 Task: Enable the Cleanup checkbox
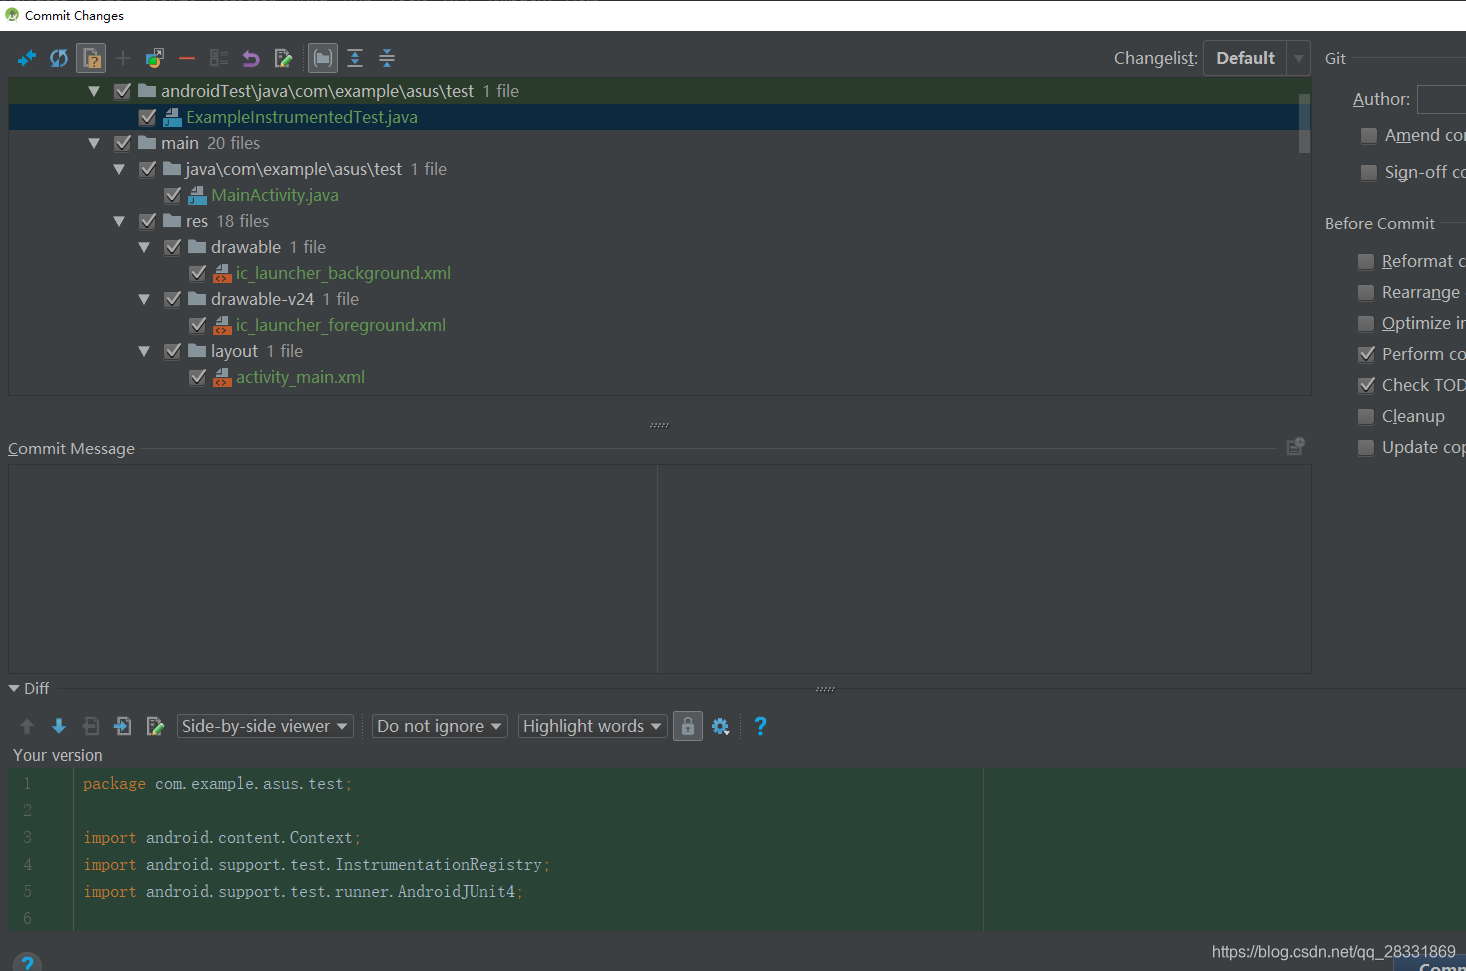1366,416
